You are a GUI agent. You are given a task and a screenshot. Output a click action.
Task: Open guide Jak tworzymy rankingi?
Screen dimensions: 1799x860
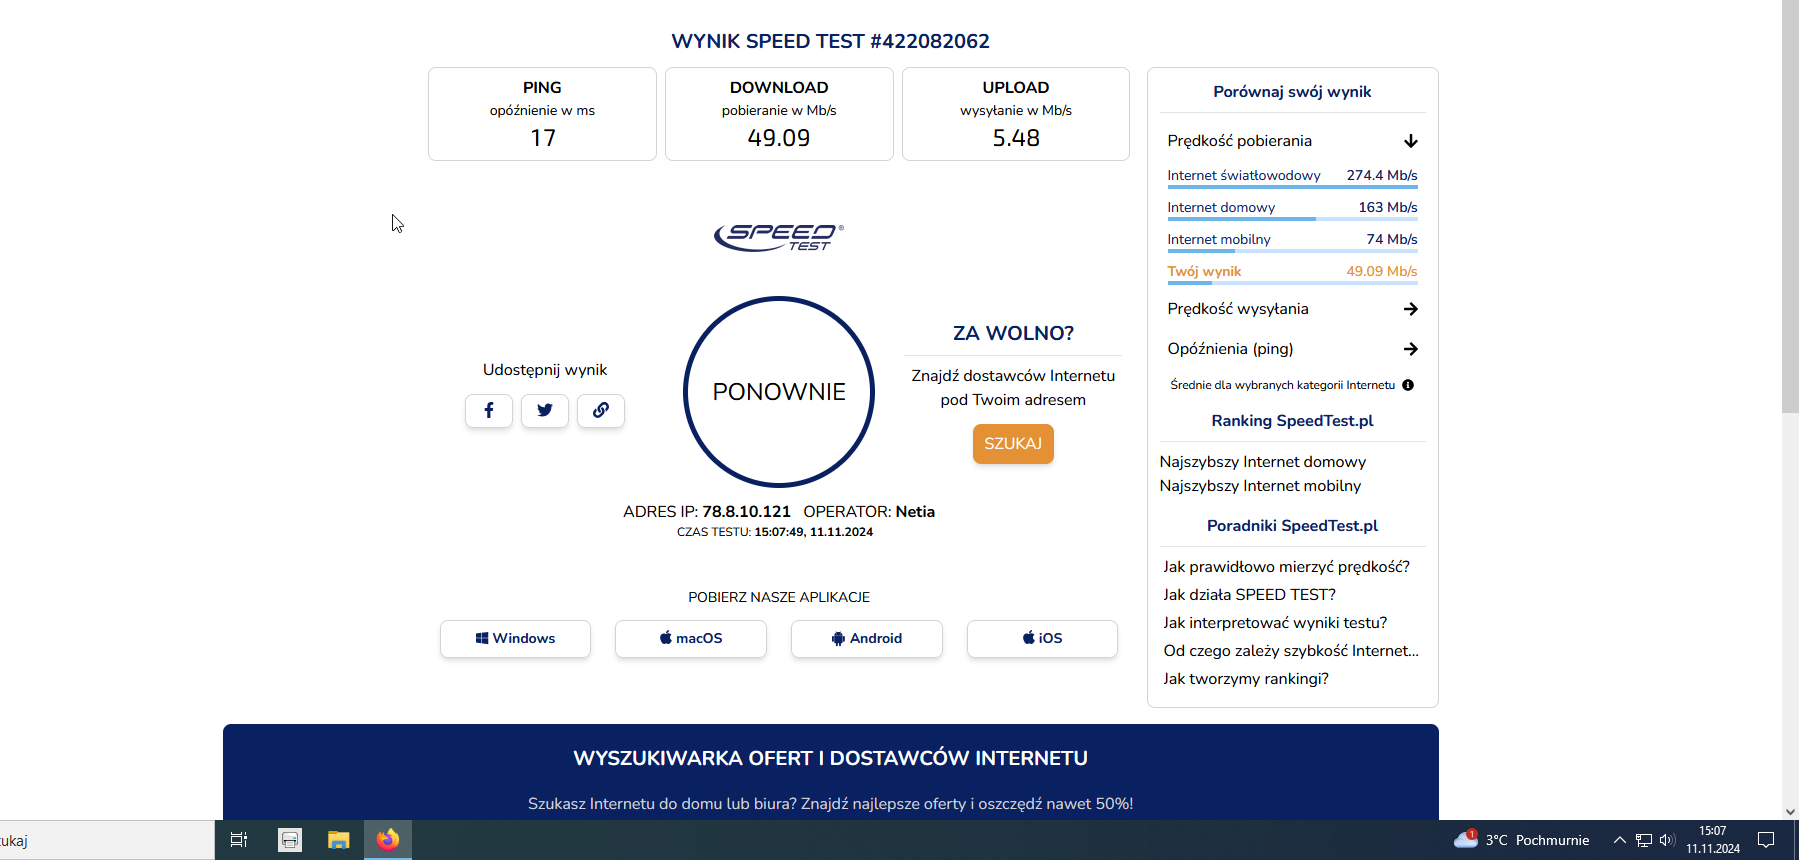1246,679
